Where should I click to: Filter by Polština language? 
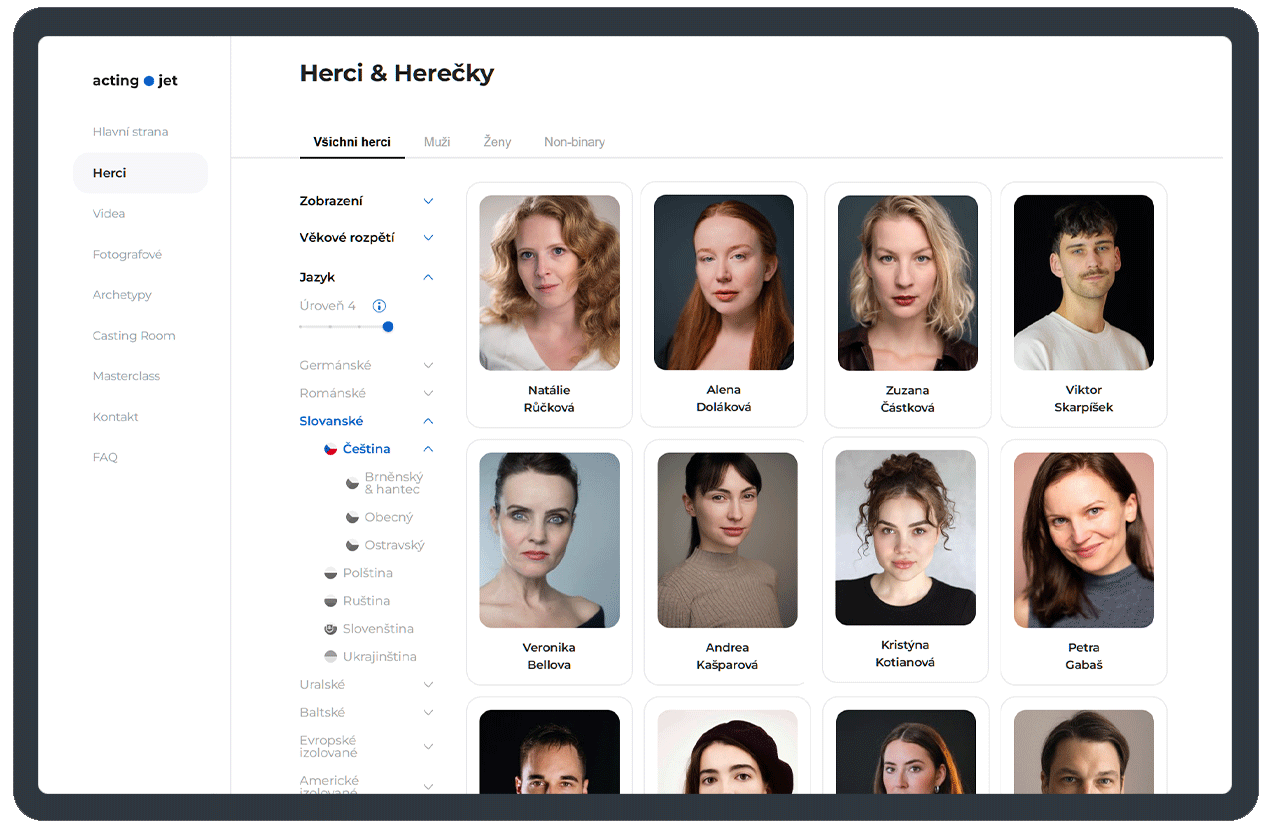tap(367, 573)
